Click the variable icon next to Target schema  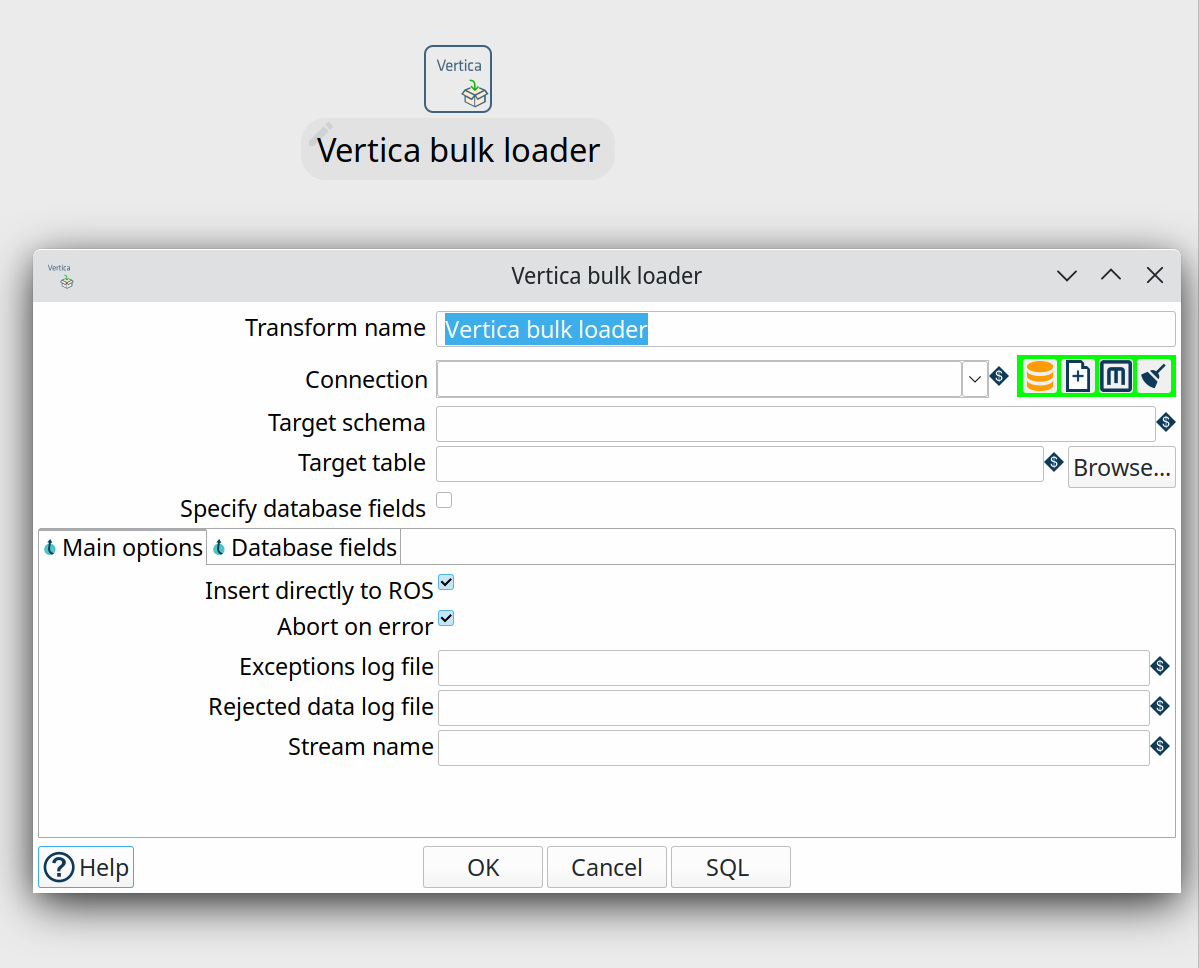click(x=1165, y=423)
